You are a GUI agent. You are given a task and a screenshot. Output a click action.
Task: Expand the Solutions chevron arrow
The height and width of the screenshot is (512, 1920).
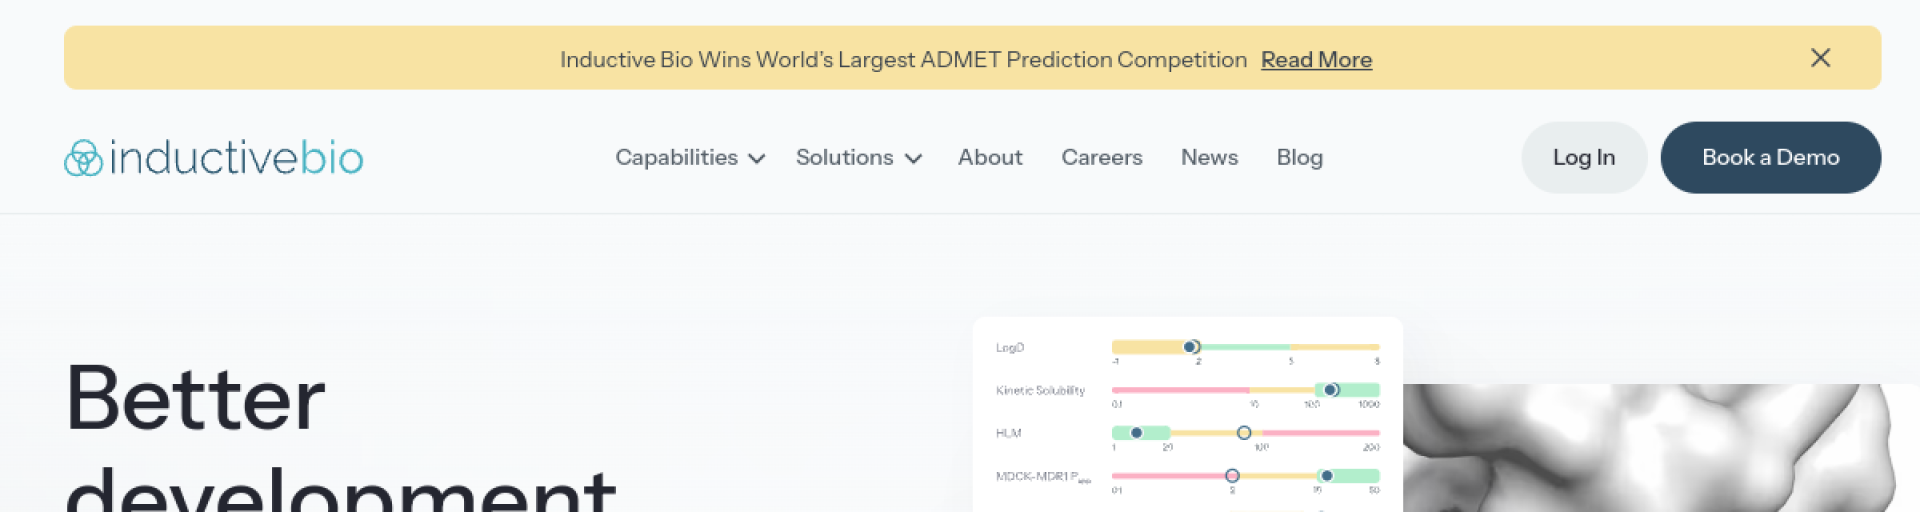(x=913, y=159)
